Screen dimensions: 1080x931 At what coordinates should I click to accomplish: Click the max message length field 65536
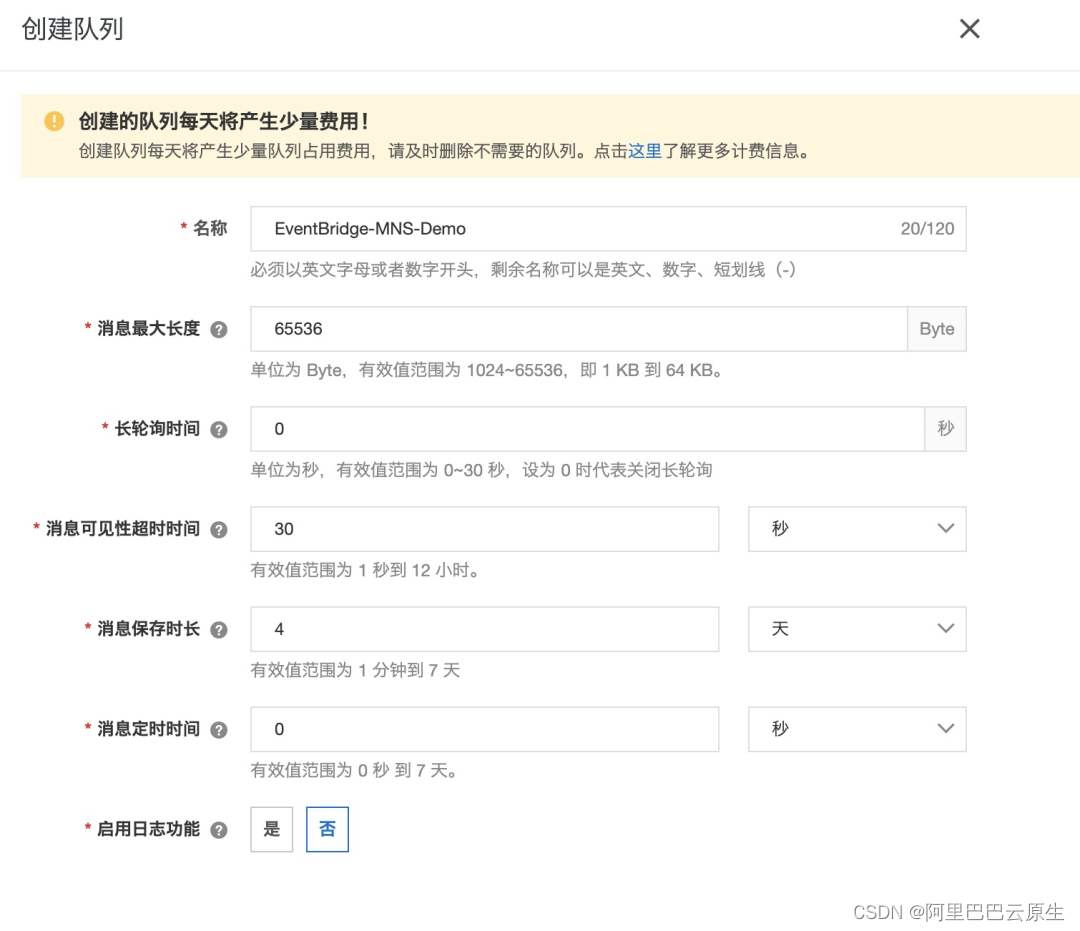click(x=579, y=329)
